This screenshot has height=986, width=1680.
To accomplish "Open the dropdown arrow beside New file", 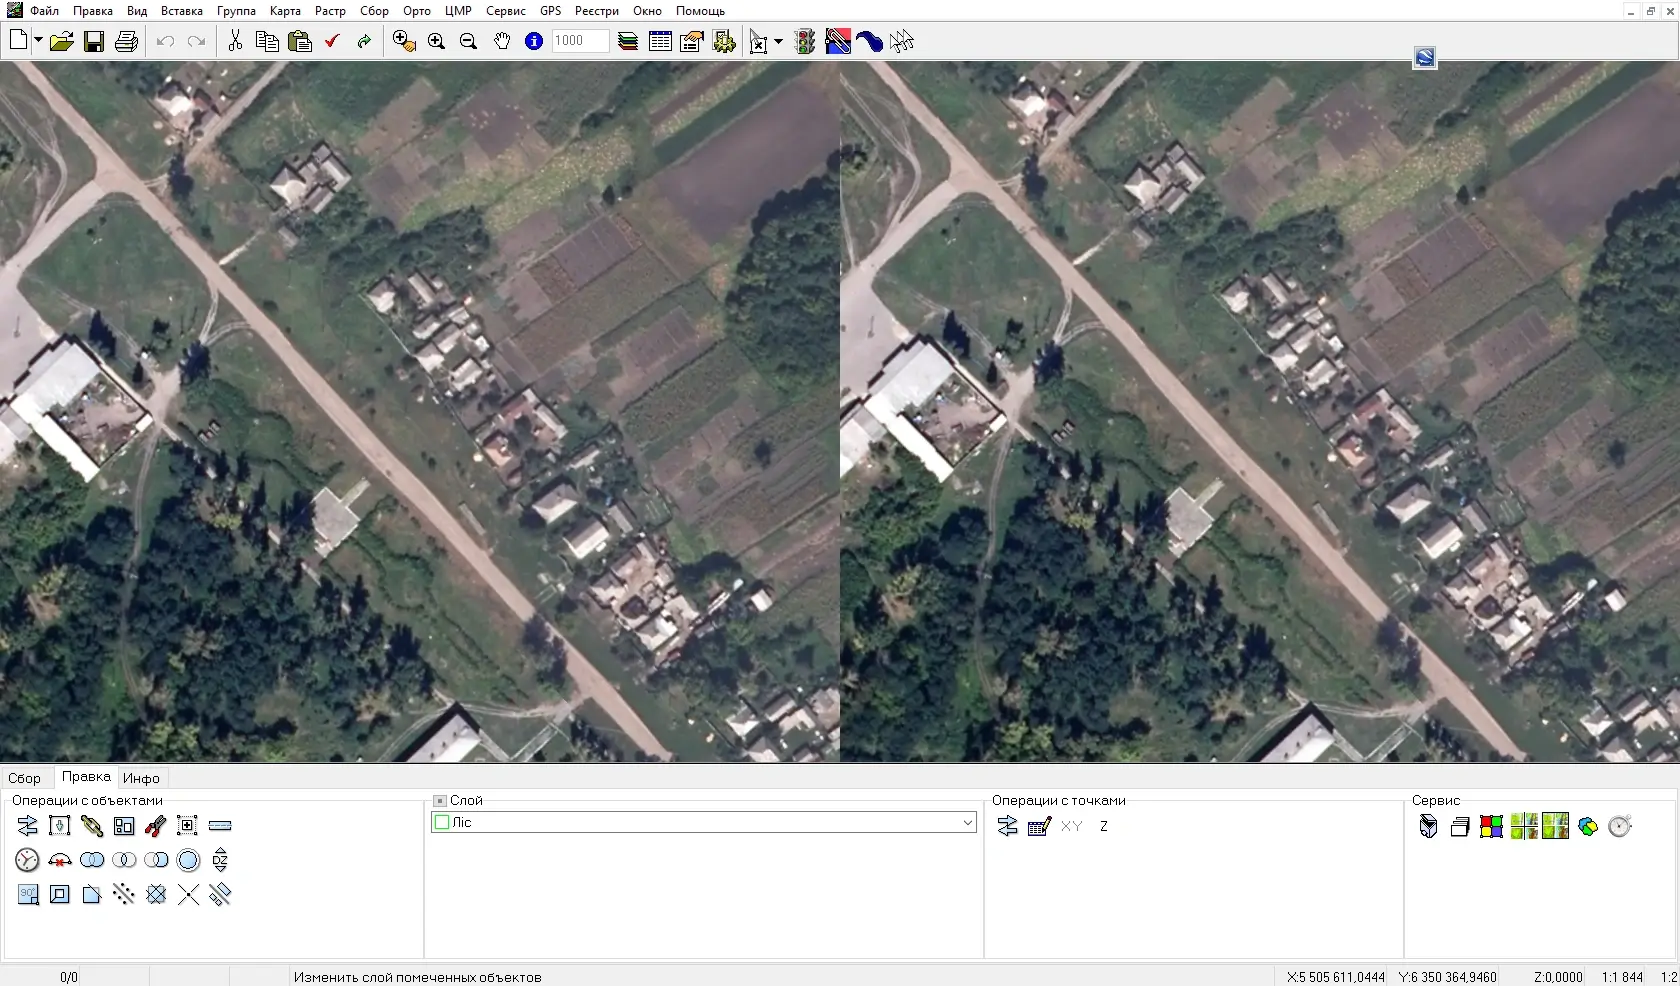I will (x=38, y=41).
